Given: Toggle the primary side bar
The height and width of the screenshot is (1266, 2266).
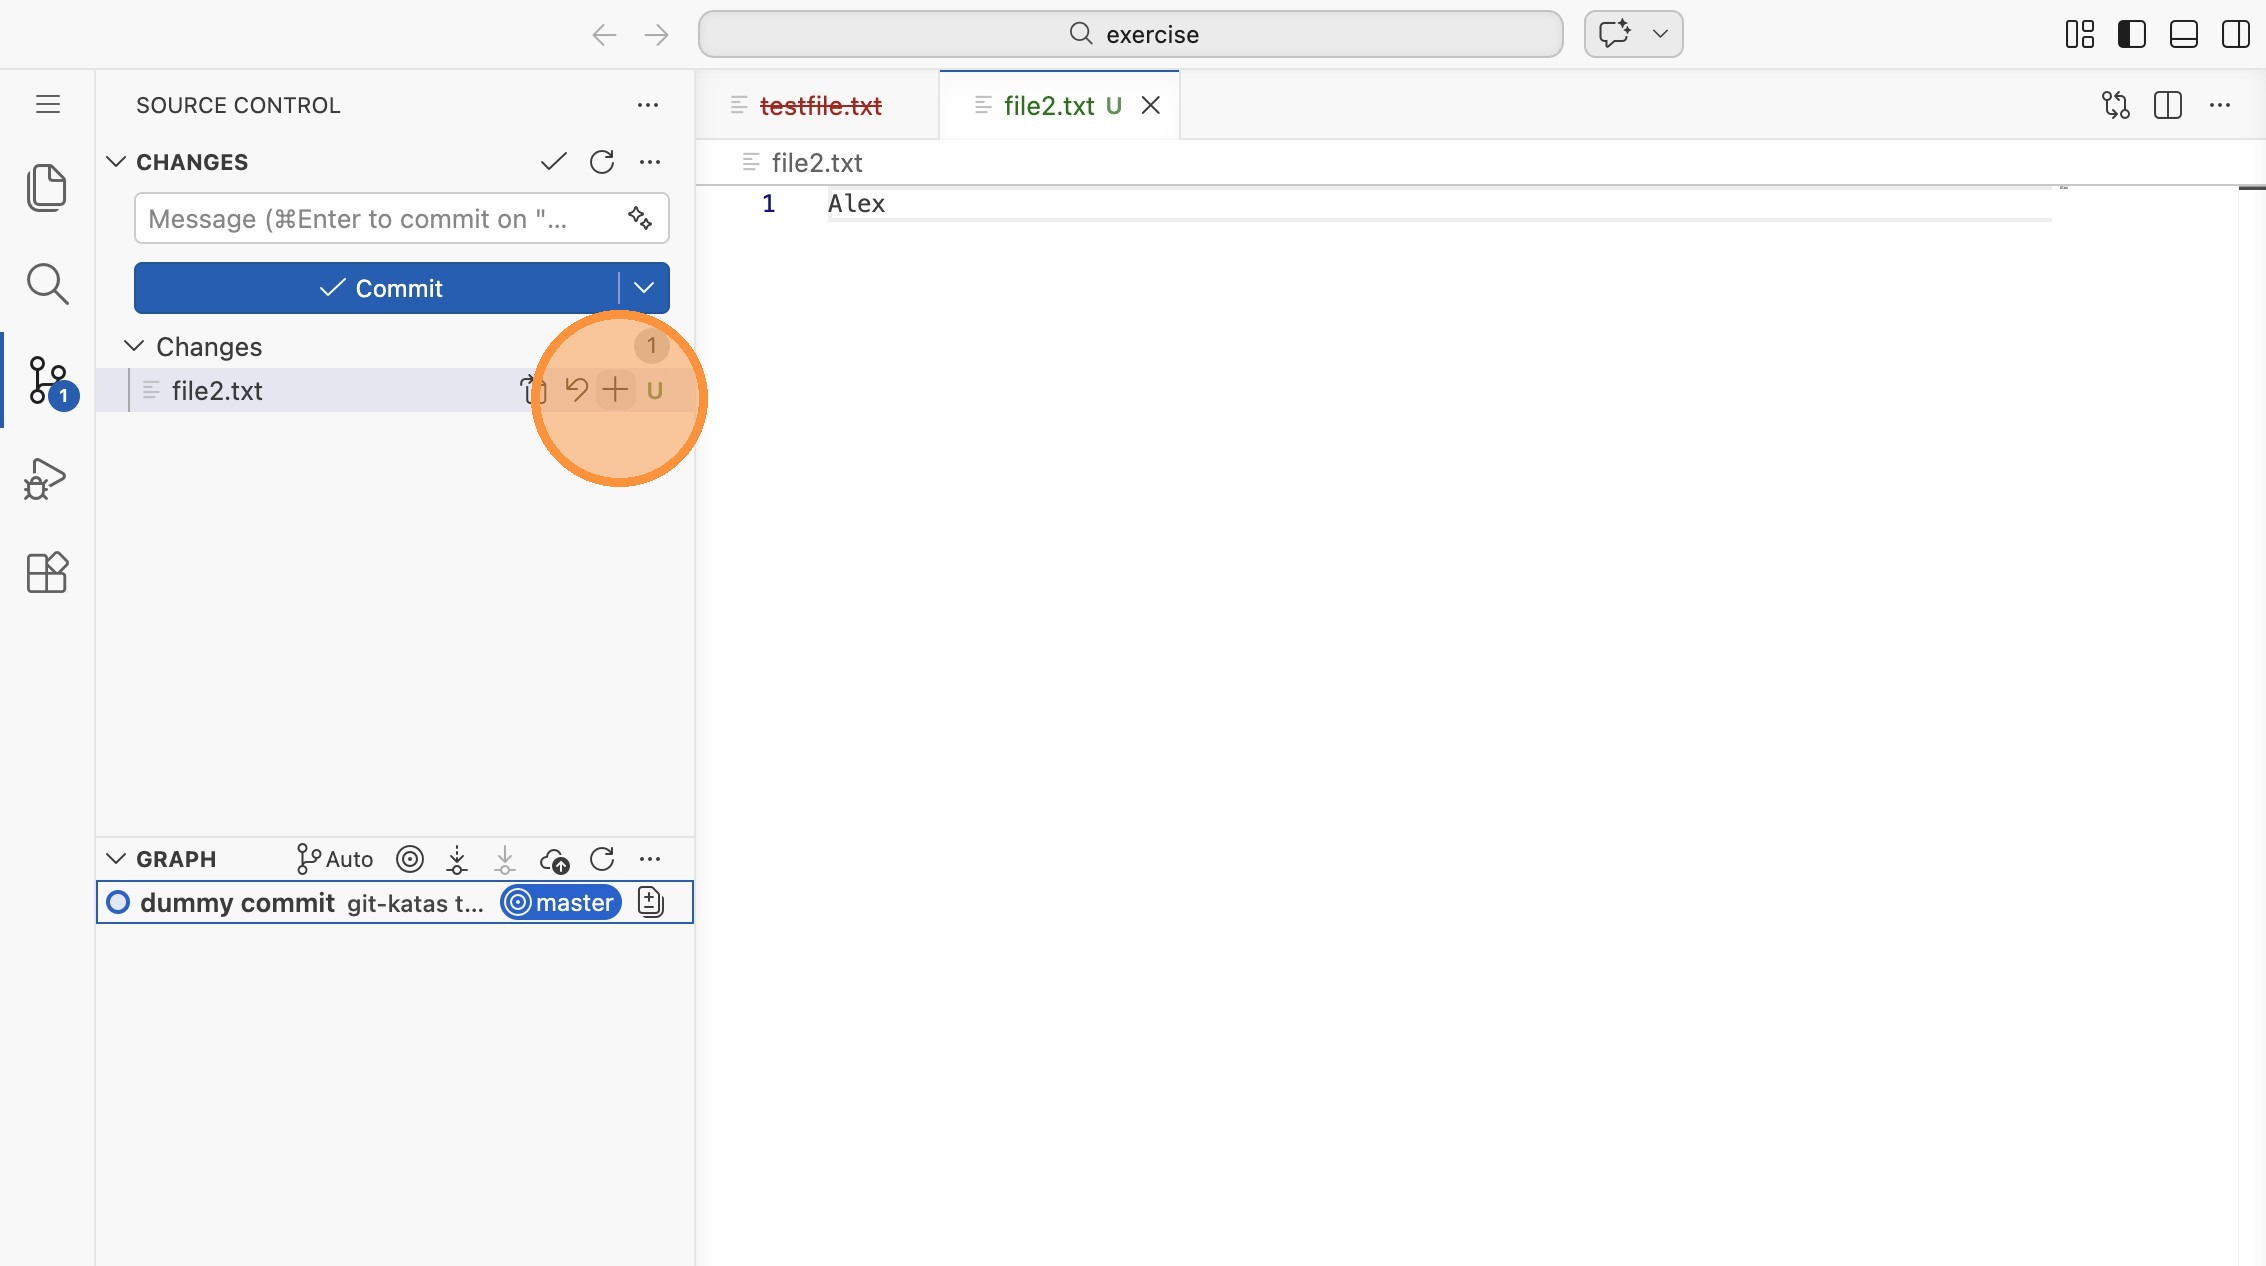Looking at the screenshot, I should 2131,34.
